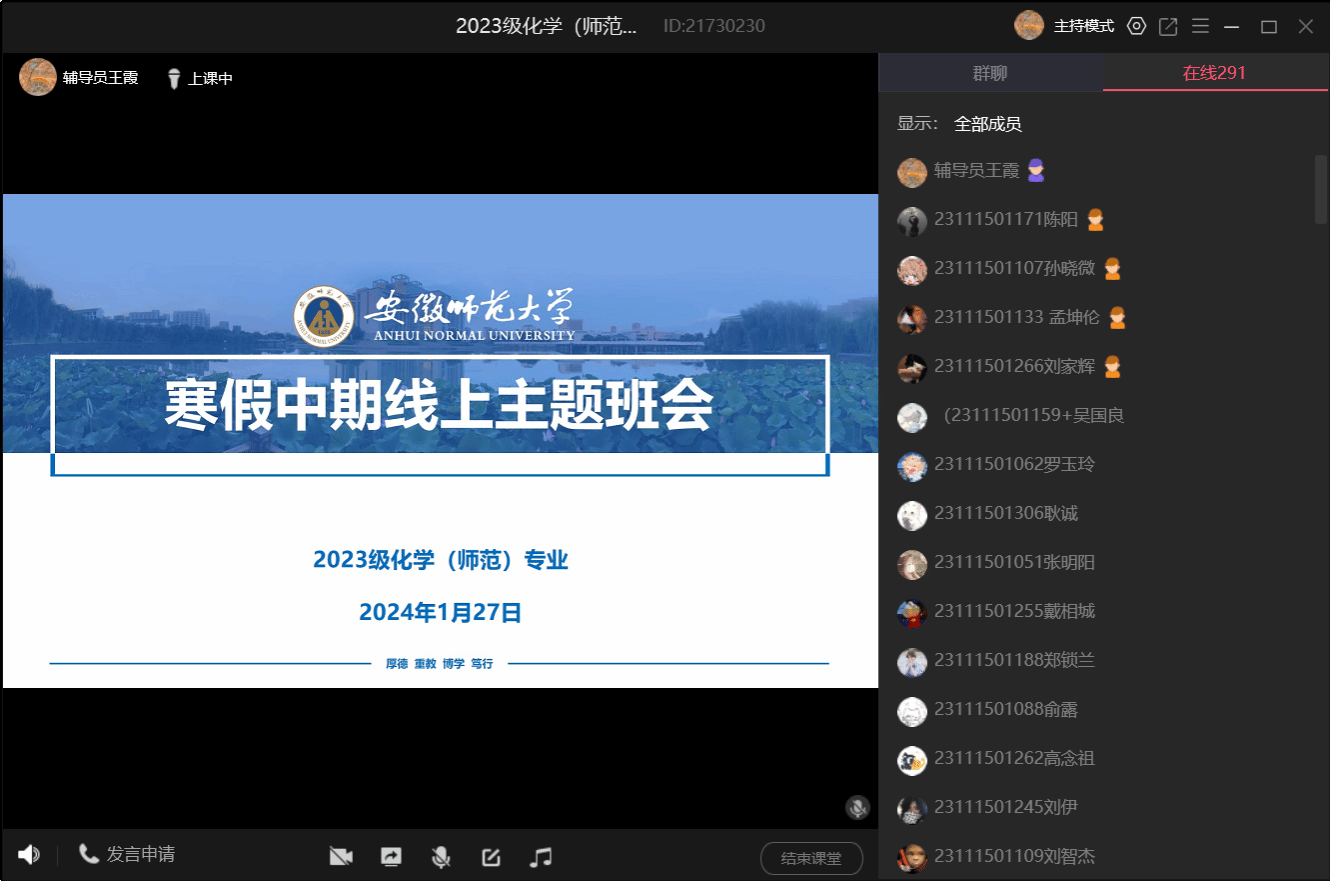Click 辅导员王霞 avatar above the video
The image size is (1330, 881).
coord(37,78)
